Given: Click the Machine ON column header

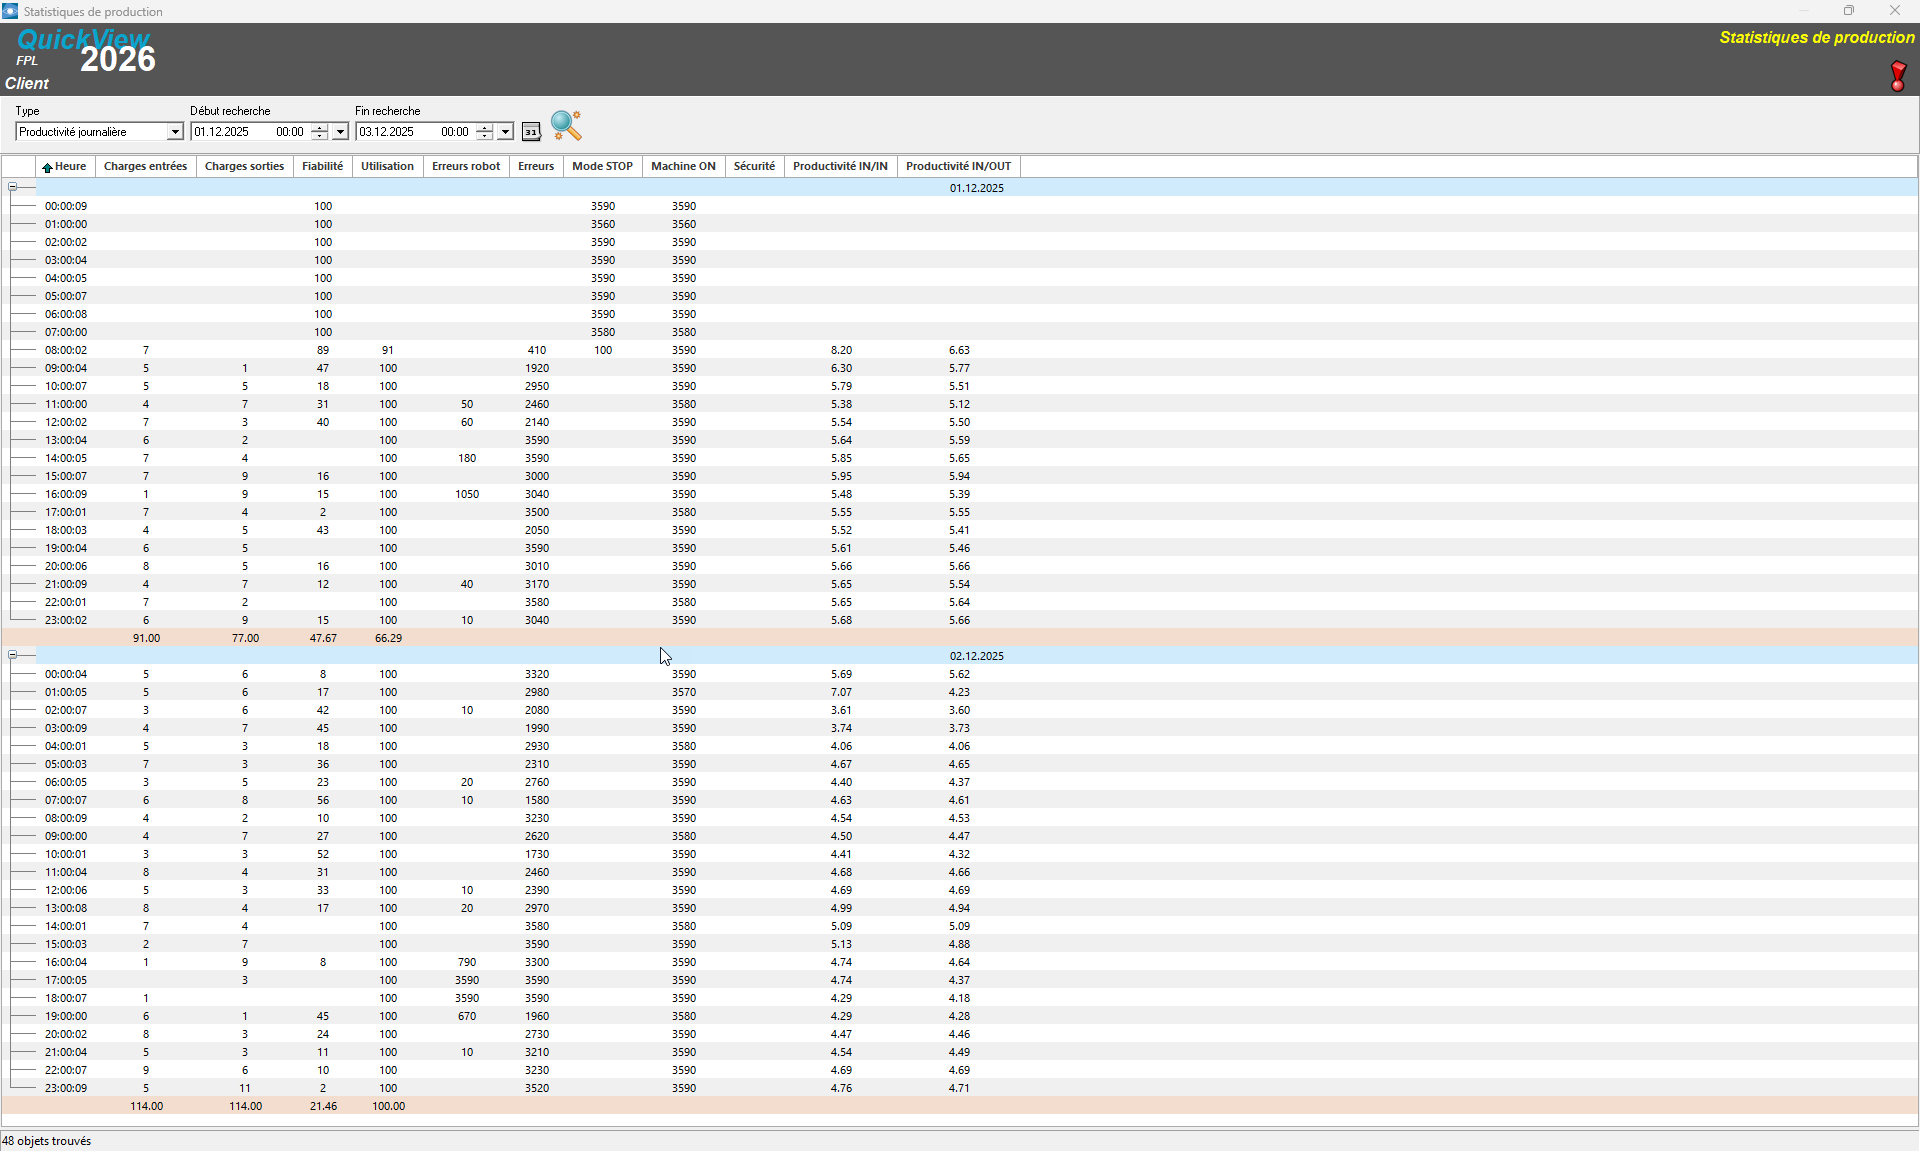Looking at the screenshot, I should pos(683,167).
